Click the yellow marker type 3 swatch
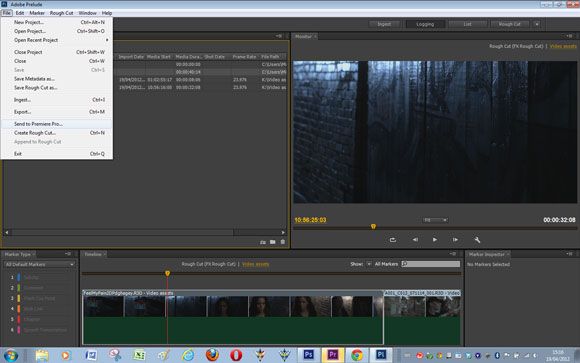Viewport: 580px width, 363px height. pos(19,298)
